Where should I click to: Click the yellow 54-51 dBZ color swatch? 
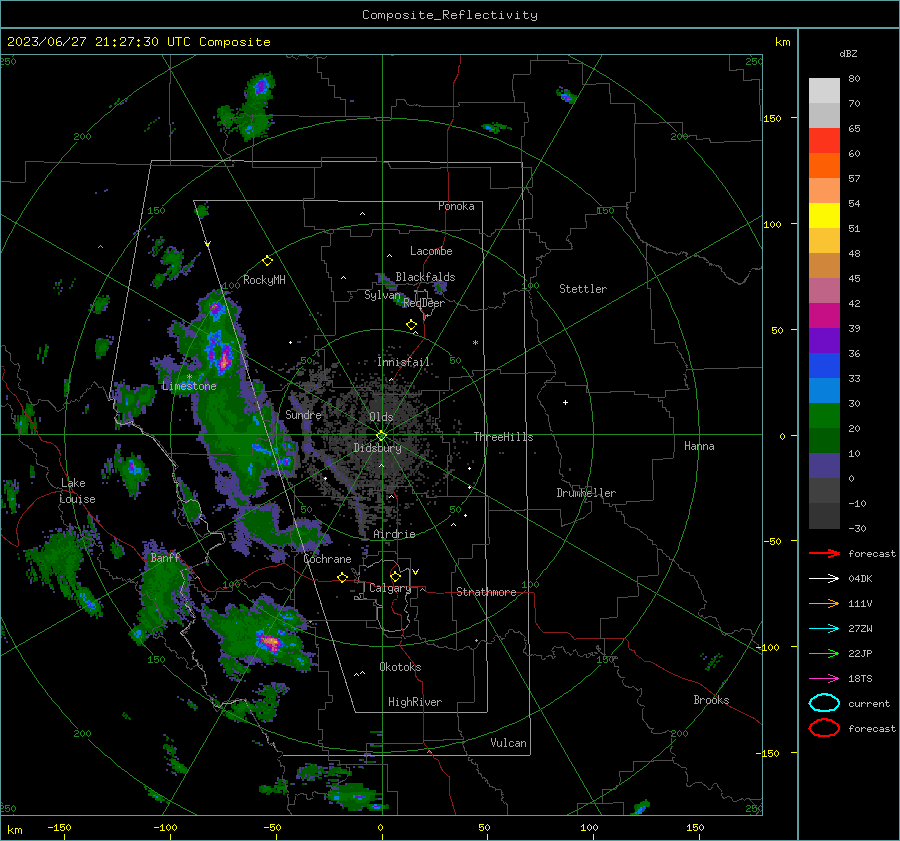tap(824, 216)
